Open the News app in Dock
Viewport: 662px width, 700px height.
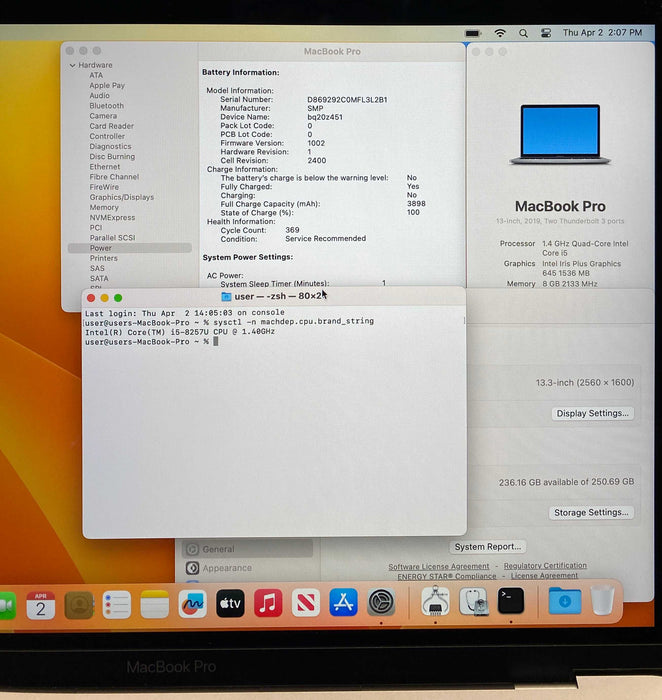pos(306,603)
